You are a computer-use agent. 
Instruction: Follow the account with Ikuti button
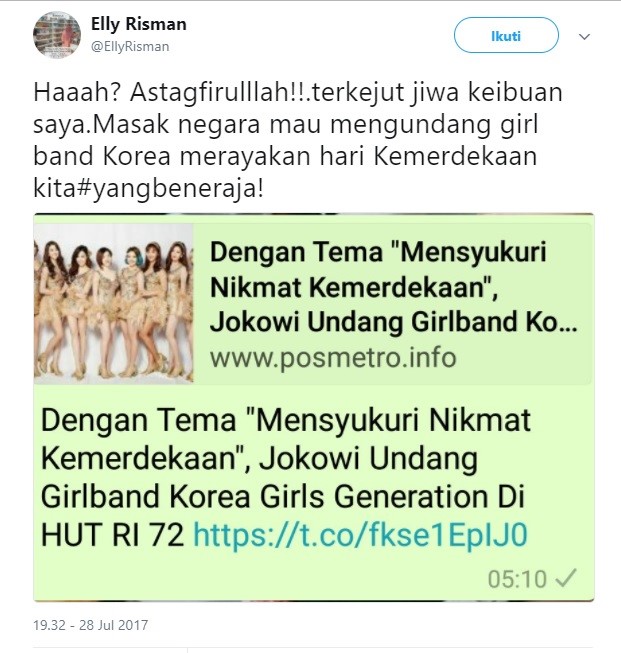point(506,35)
